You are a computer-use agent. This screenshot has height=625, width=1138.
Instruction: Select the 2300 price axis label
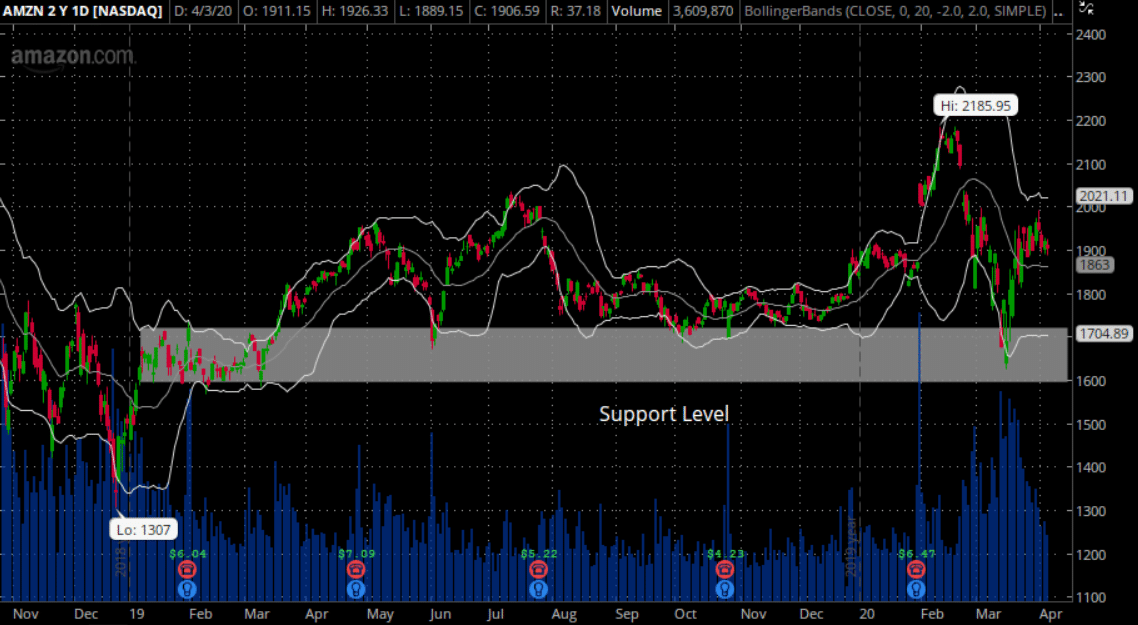(1092, 77)
